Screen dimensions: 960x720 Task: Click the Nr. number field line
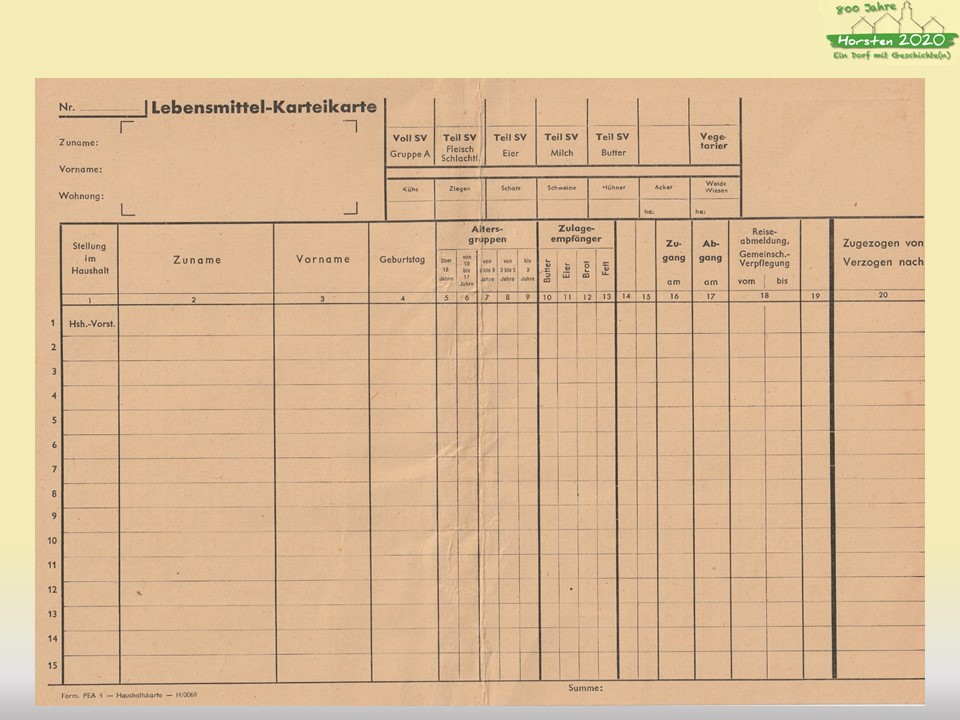click(x=111, y=108)
